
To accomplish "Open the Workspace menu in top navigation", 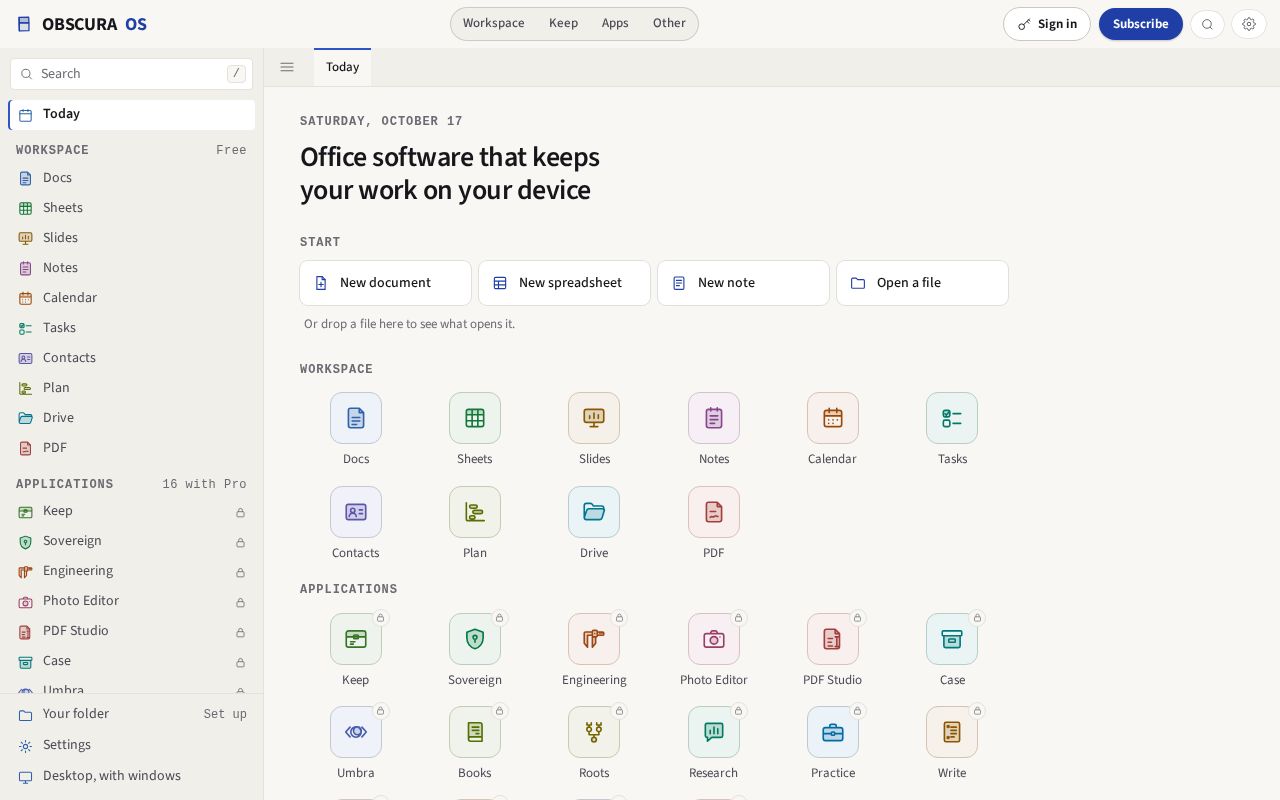I will tap(494, 23).
